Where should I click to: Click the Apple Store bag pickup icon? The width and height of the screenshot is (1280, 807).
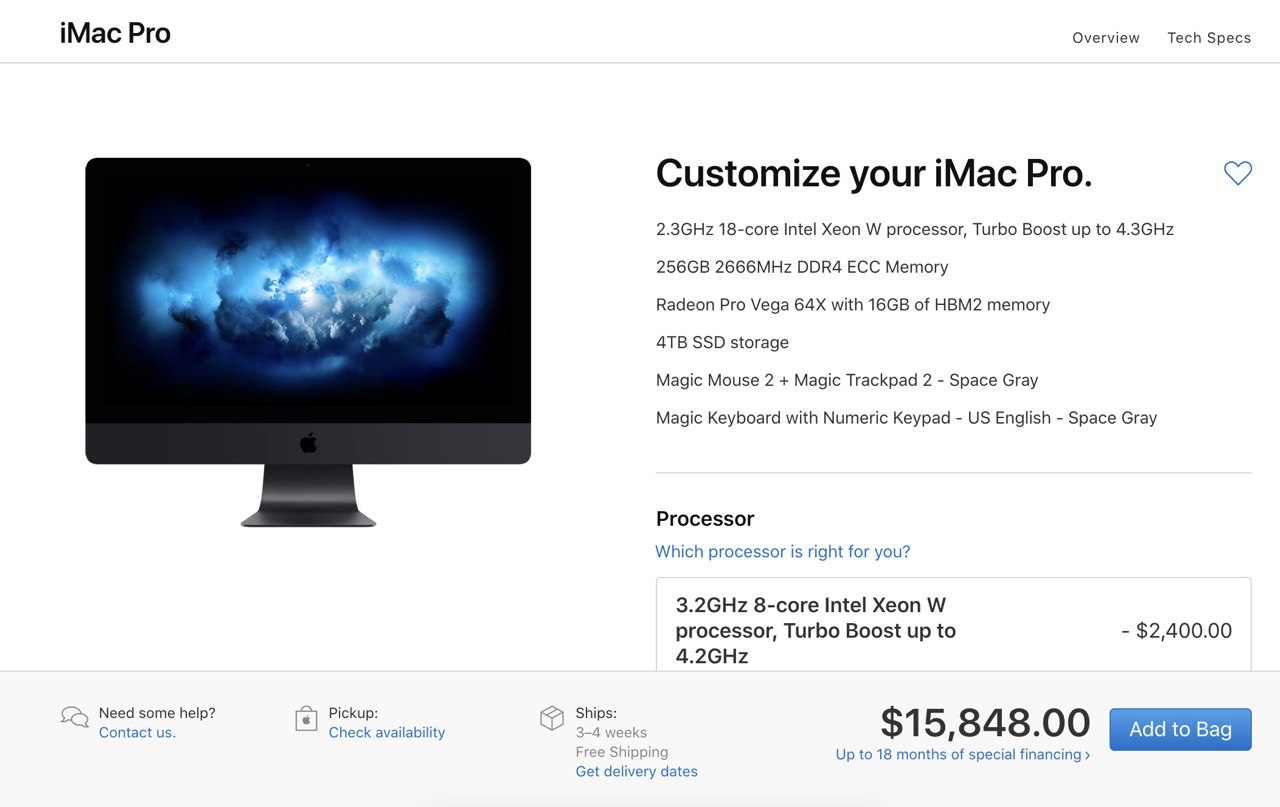click(306, 718)
